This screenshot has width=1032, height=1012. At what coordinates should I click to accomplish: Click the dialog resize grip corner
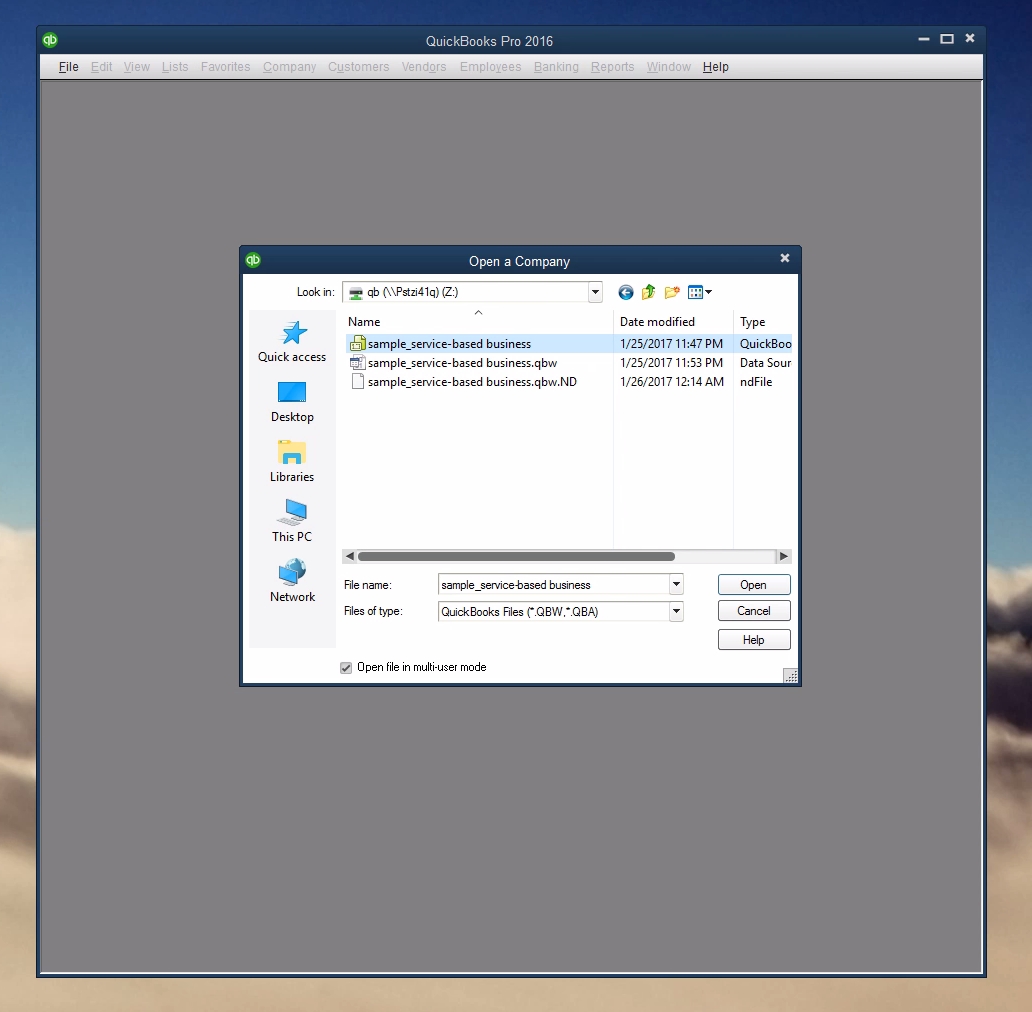(790, 676)
